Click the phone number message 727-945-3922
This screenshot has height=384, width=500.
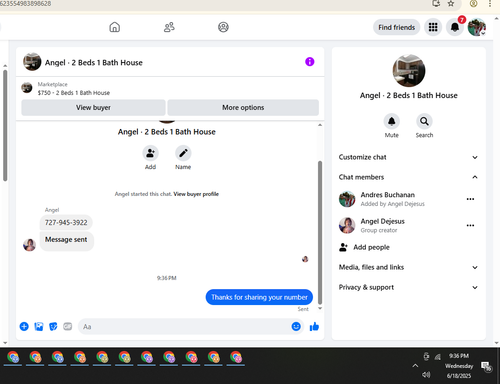click(x=66, y=222)
